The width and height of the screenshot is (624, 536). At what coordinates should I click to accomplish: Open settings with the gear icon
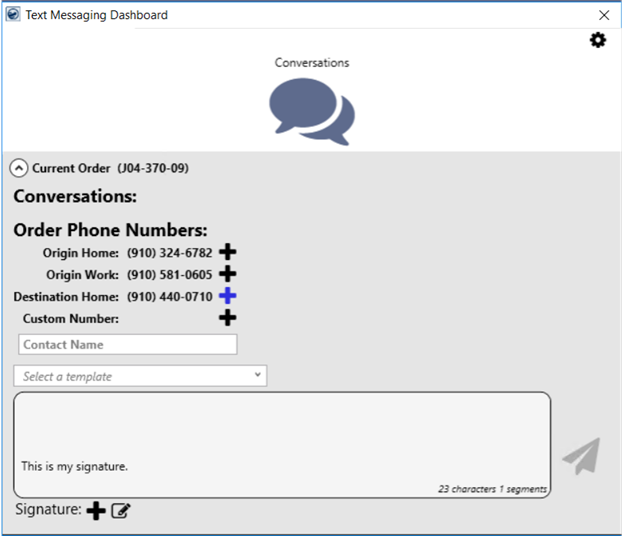598,40
